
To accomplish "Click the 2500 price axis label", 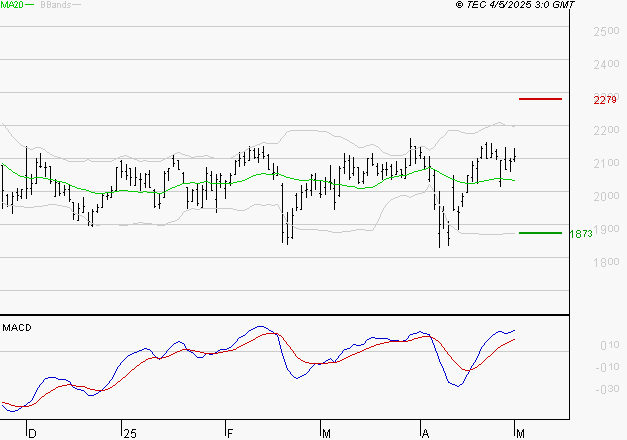I will click(606, 31).
